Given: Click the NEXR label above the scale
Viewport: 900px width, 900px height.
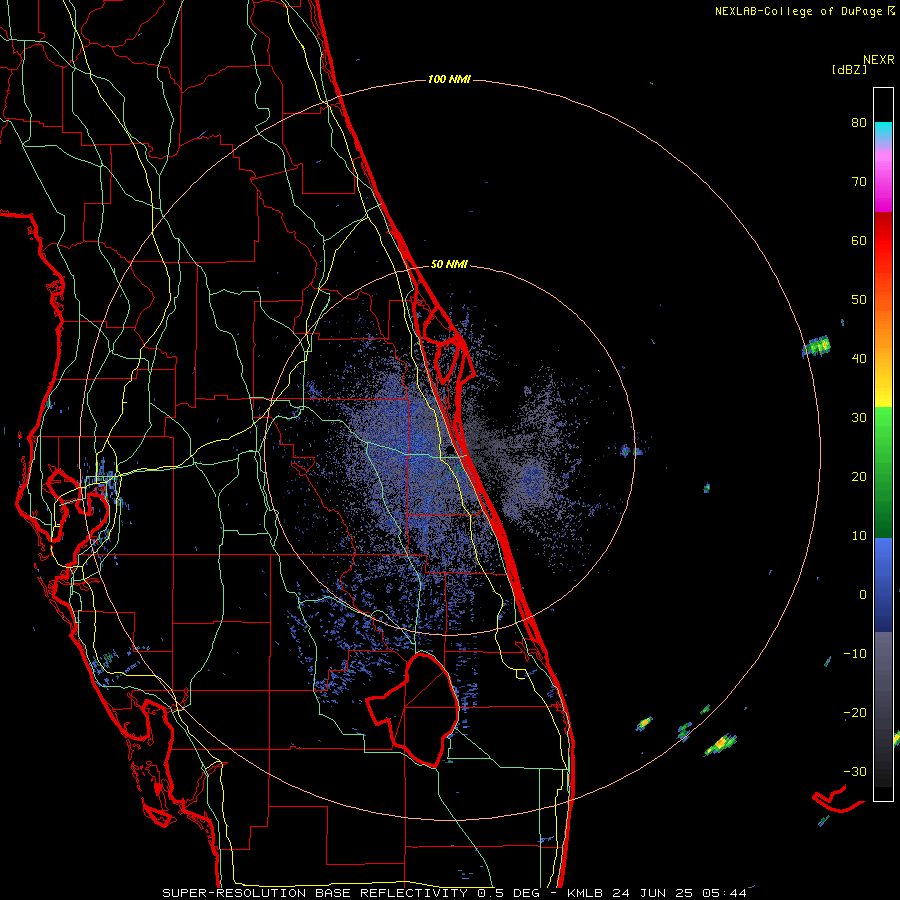Looking at the screenshot, I should tap(878, 60).
